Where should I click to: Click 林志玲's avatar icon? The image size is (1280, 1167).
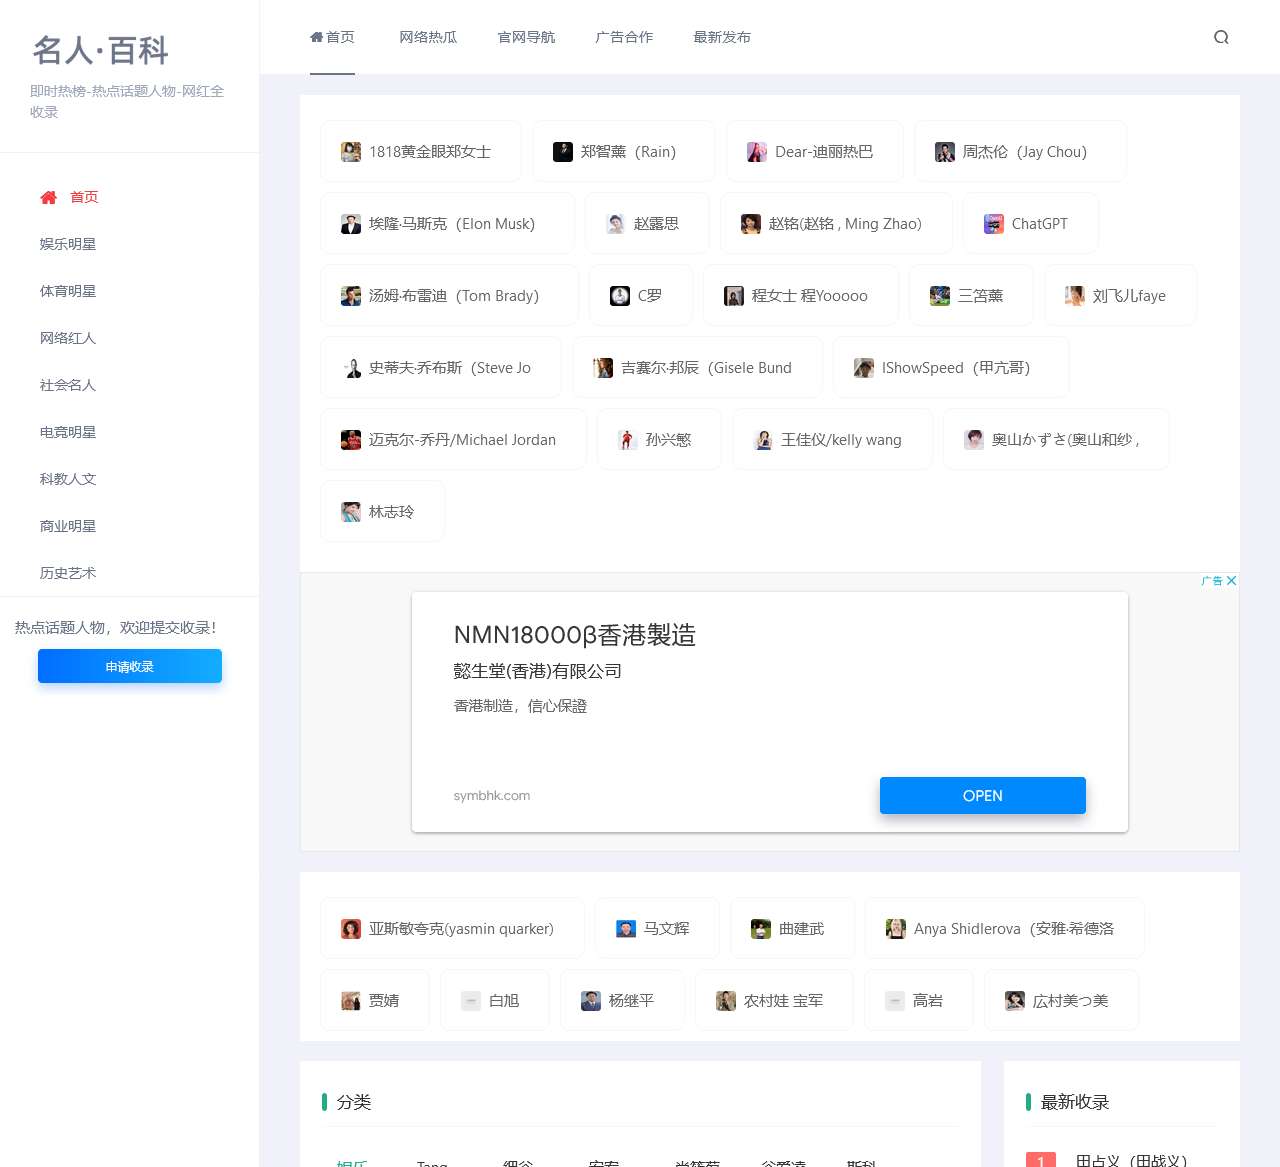pos(349,511)
